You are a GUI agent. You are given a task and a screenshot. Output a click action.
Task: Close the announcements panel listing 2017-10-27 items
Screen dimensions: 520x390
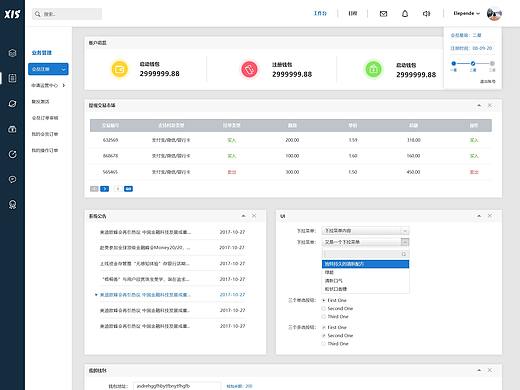tap(254, 216)
